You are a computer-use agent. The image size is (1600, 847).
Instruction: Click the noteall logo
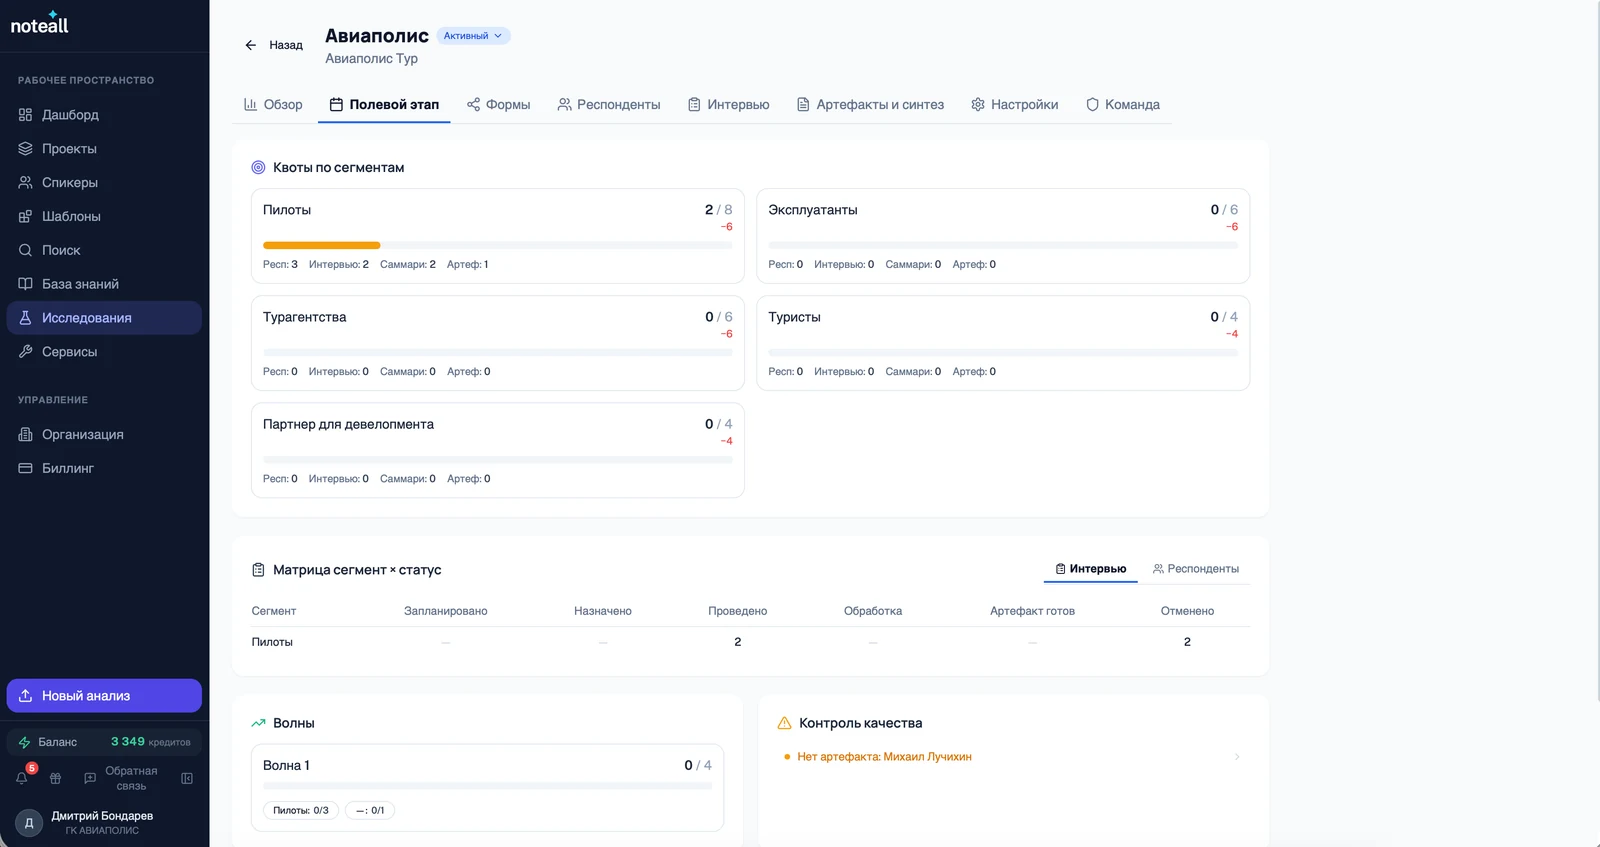40,24
